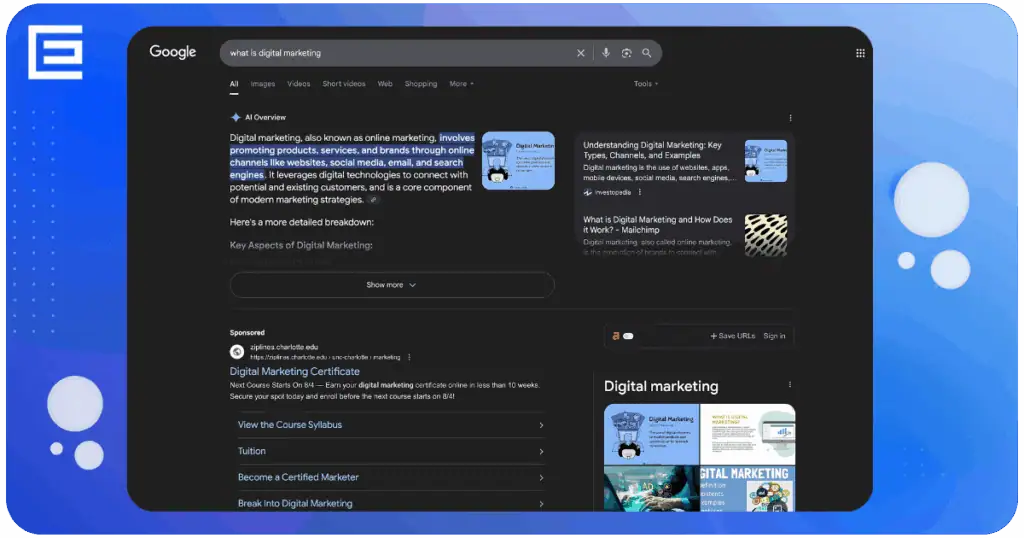Viewport: 1024px width, 538px height.
Task: Open top-left image in Digital marketing panel
Action: tap(651, 434)
